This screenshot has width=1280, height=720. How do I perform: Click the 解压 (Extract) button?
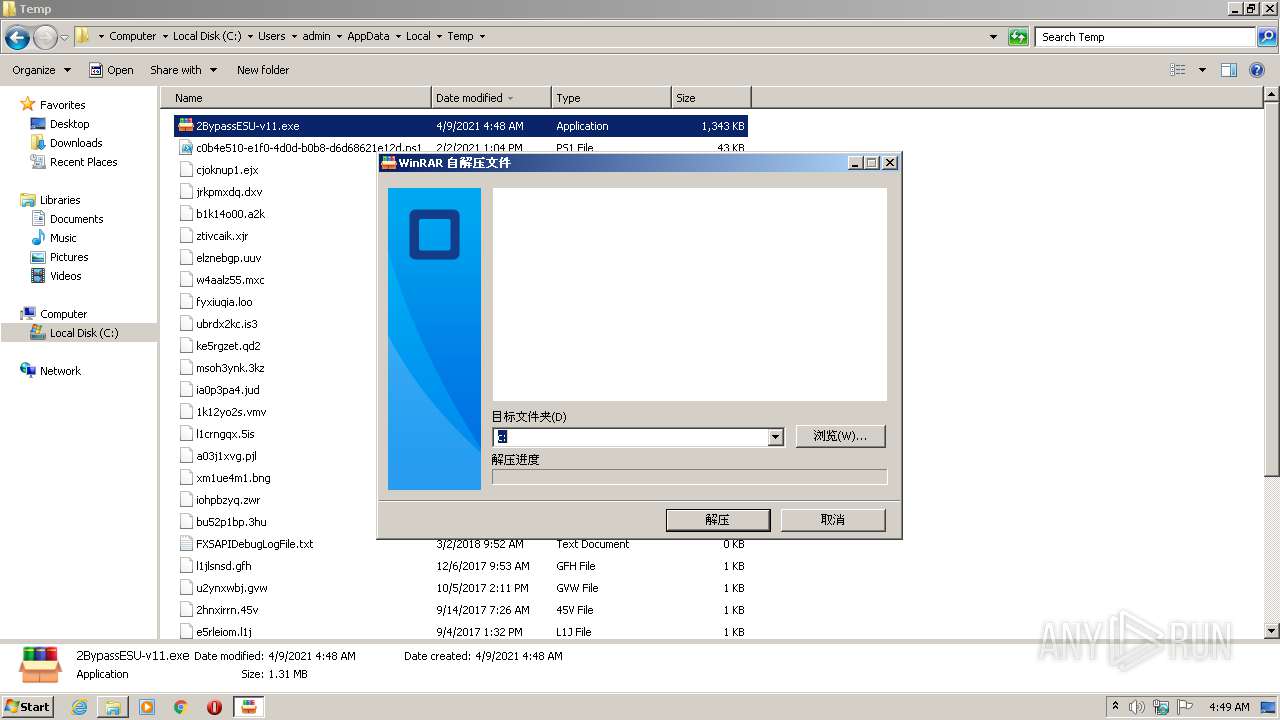(718, 520)
